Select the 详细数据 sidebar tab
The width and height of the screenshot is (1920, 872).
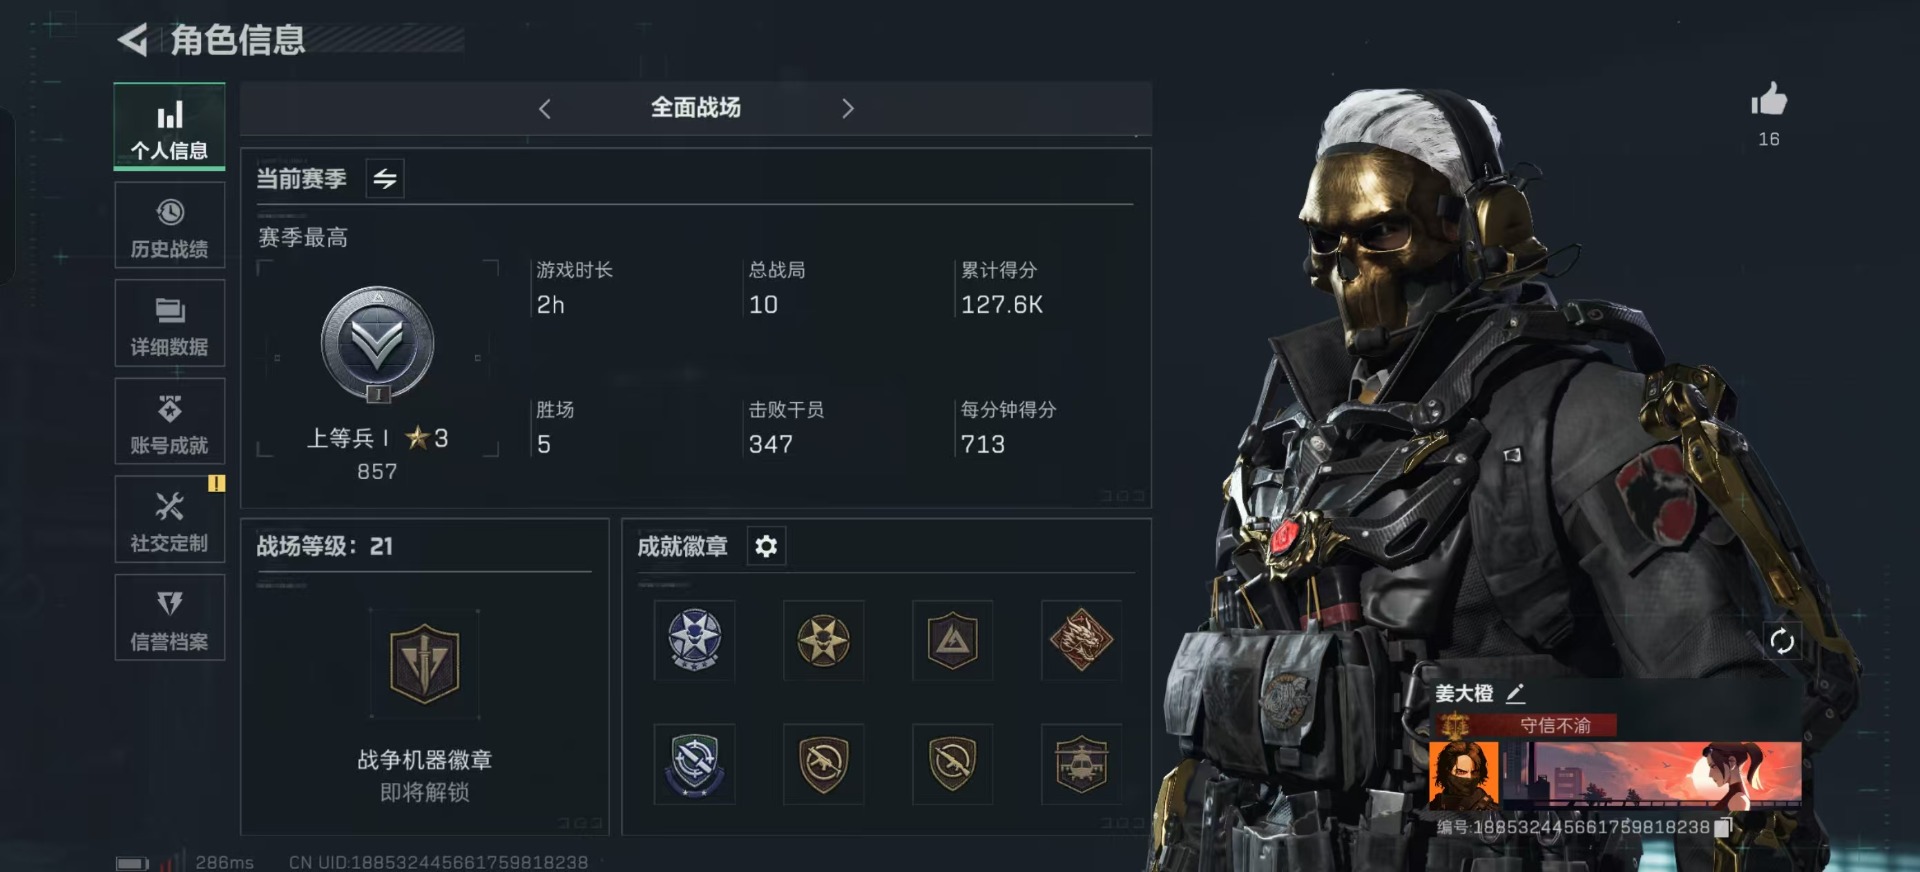click(x=170, y=324)
